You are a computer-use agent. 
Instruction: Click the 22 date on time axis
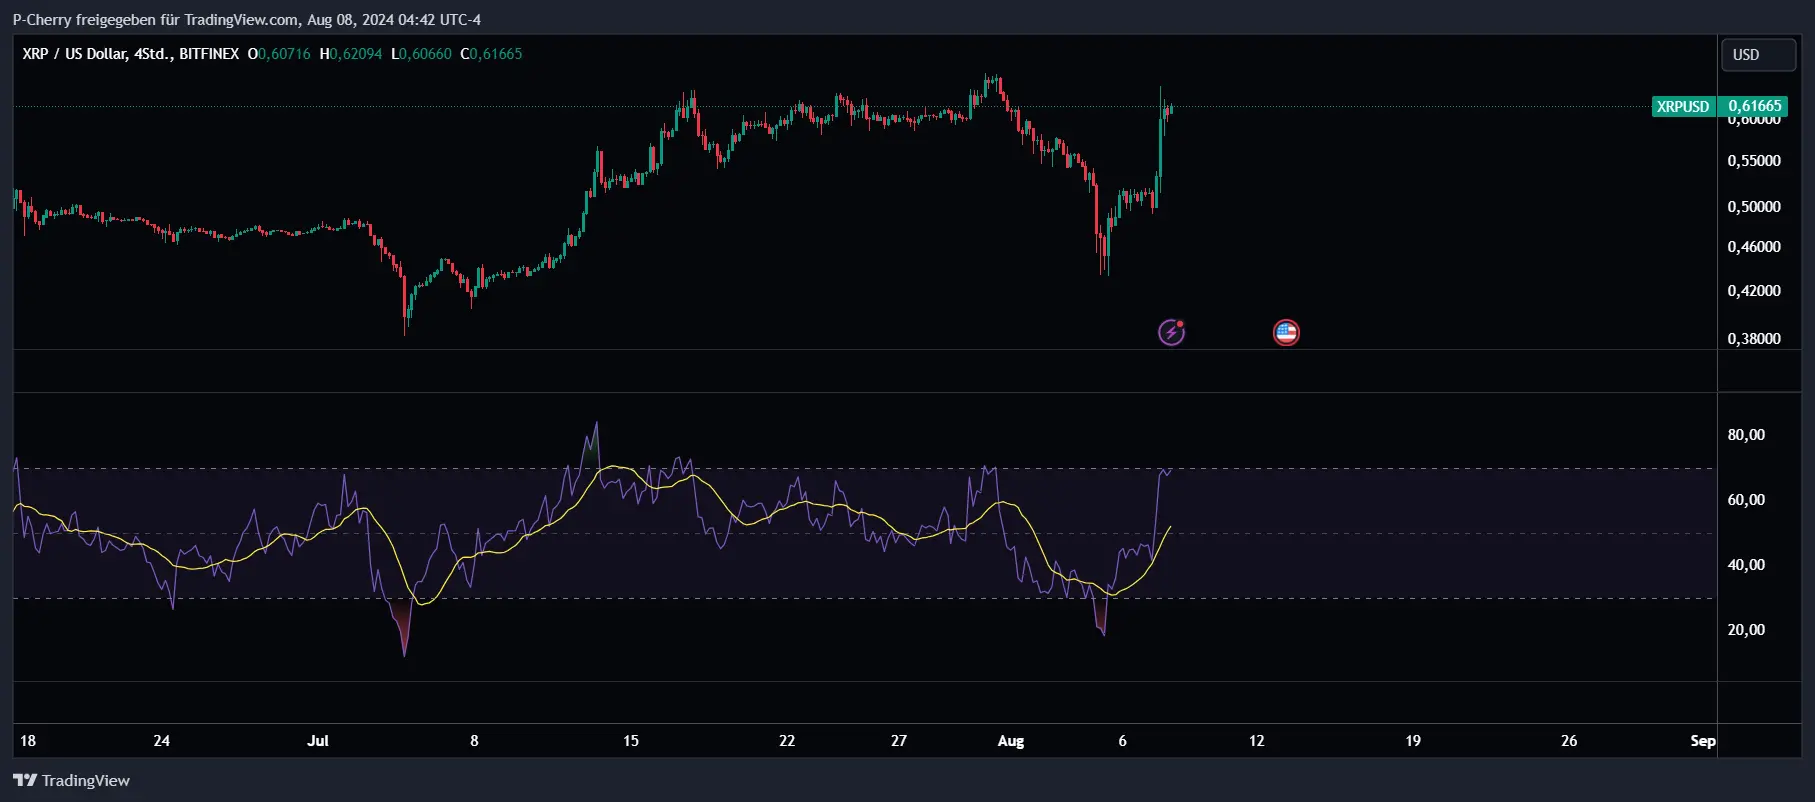click(787, 741)
